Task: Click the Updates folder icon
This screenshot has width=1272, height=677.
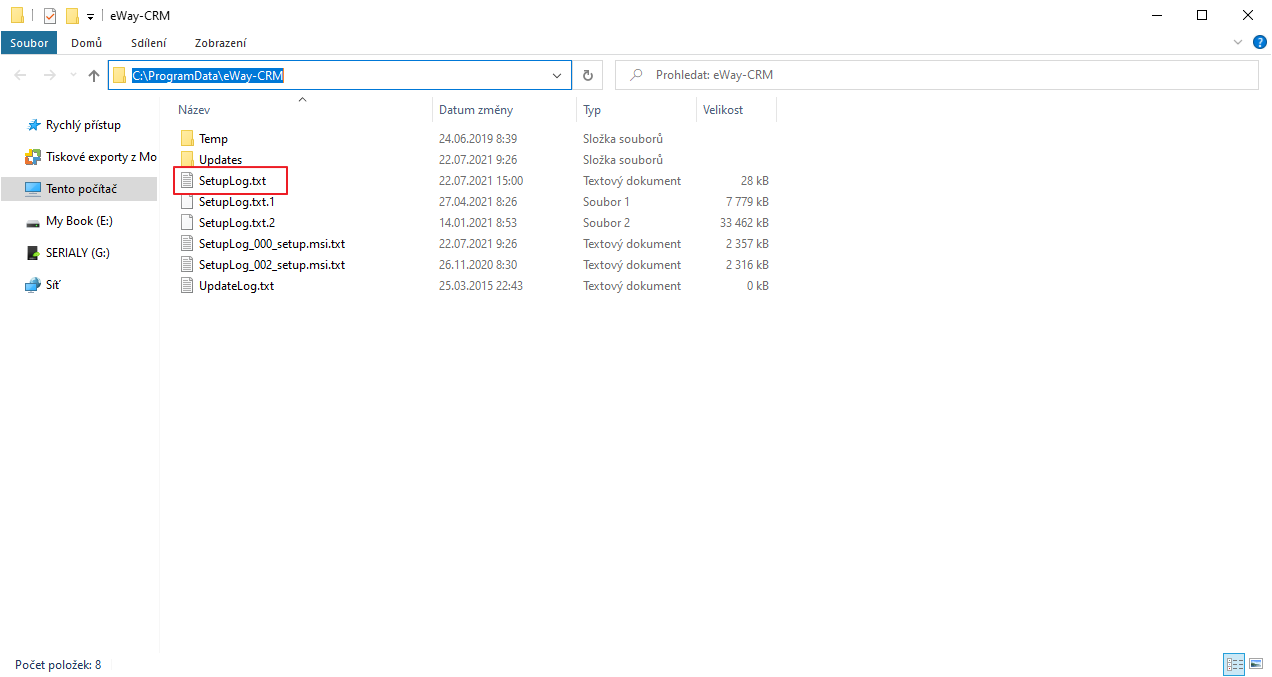Action: point(187,160)
